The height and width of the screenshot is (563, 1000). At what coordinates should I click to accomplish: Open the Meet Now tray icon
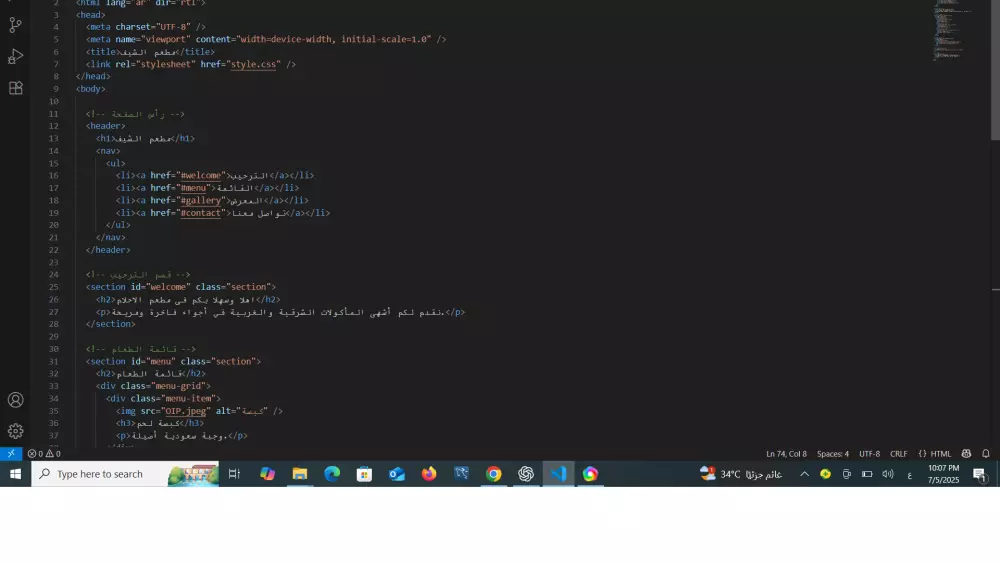click(x=846, y=474)
